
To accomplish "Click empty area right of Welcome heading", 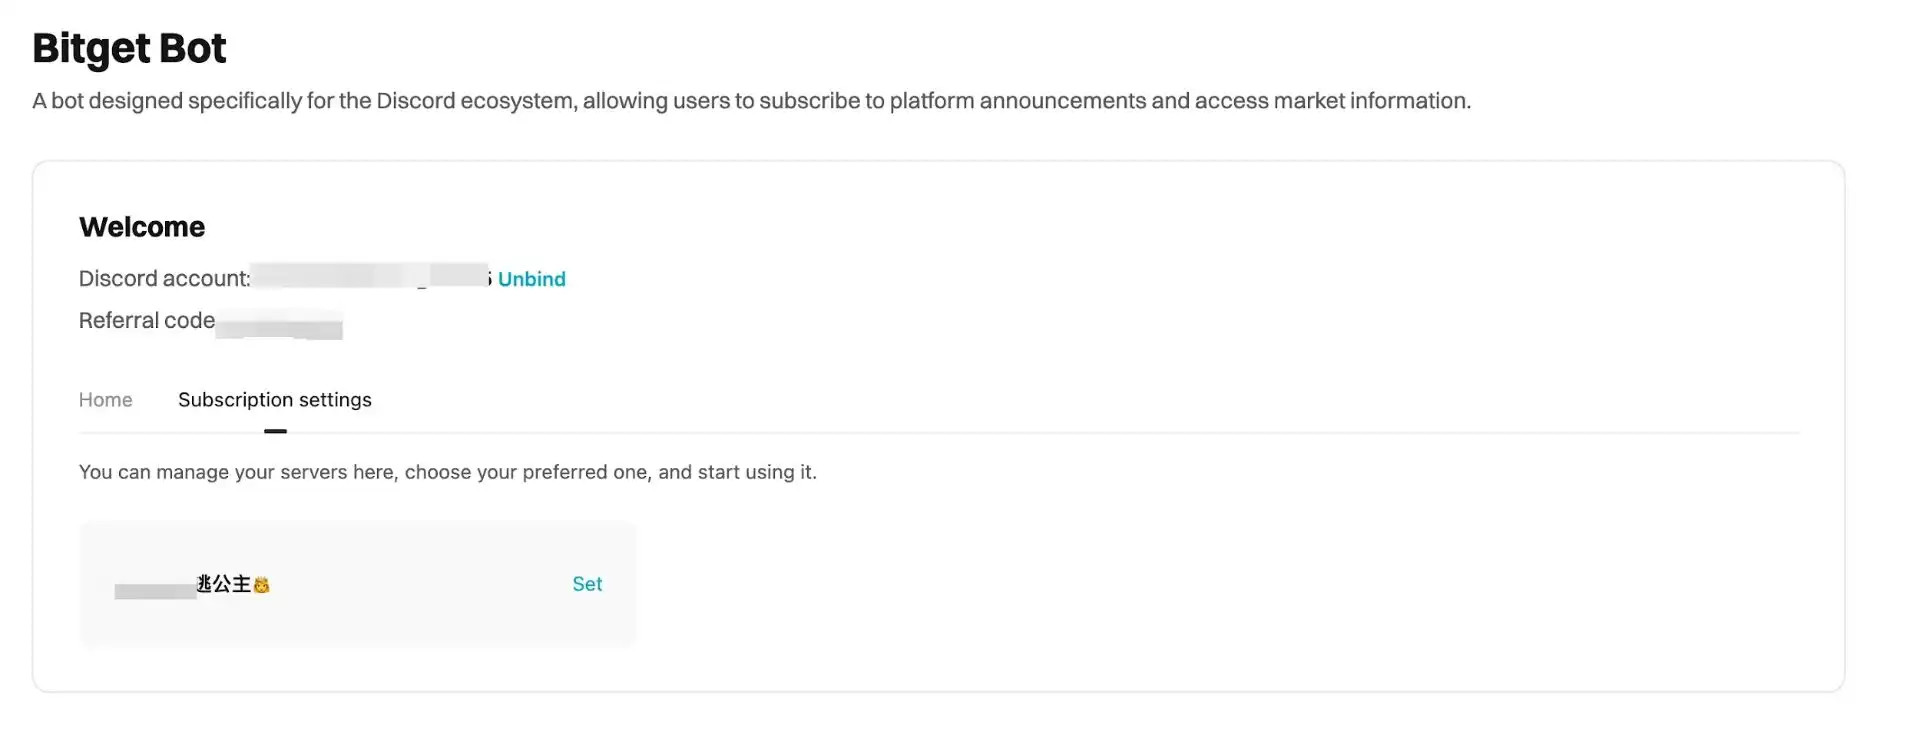I will click(1000, 227).
